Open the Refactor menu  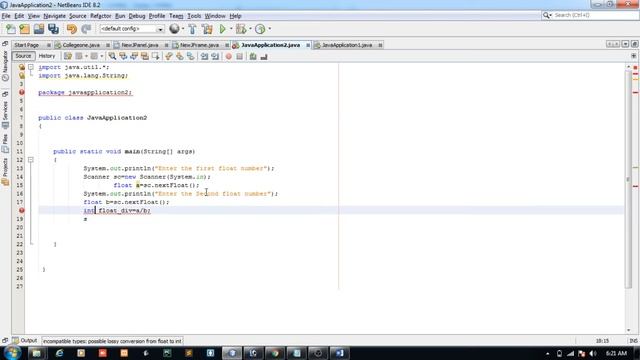click(100, 16)
